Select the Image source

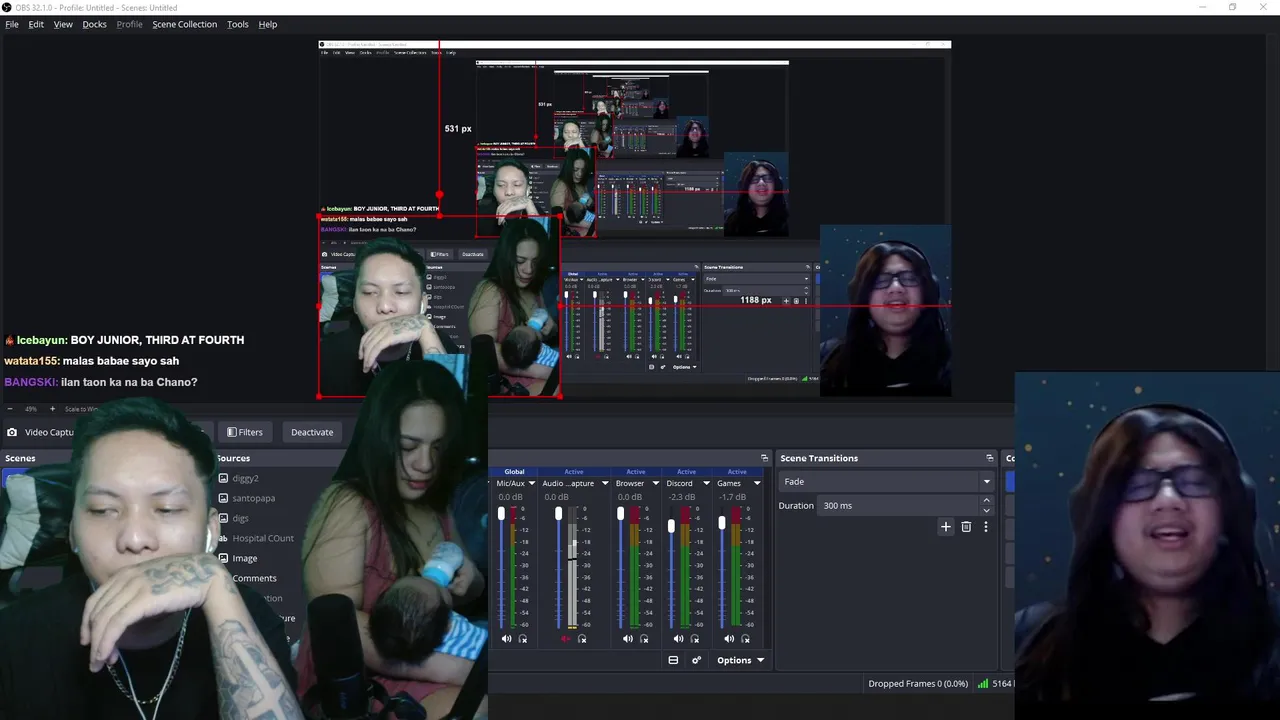tap(245, 558)
